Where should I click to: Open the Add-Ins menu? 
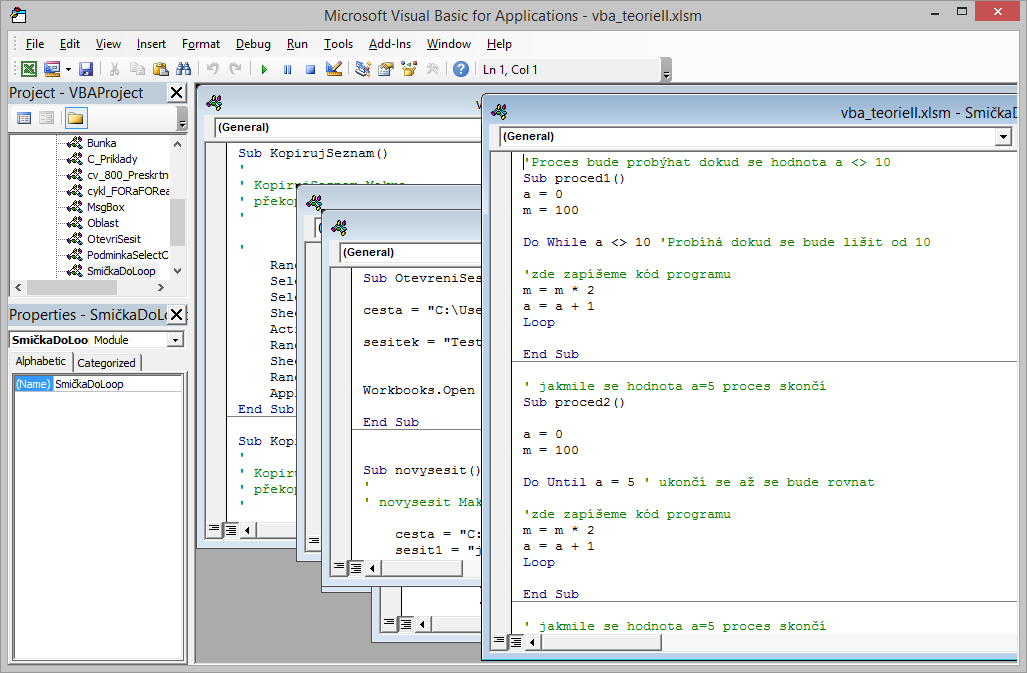[390, 44]
